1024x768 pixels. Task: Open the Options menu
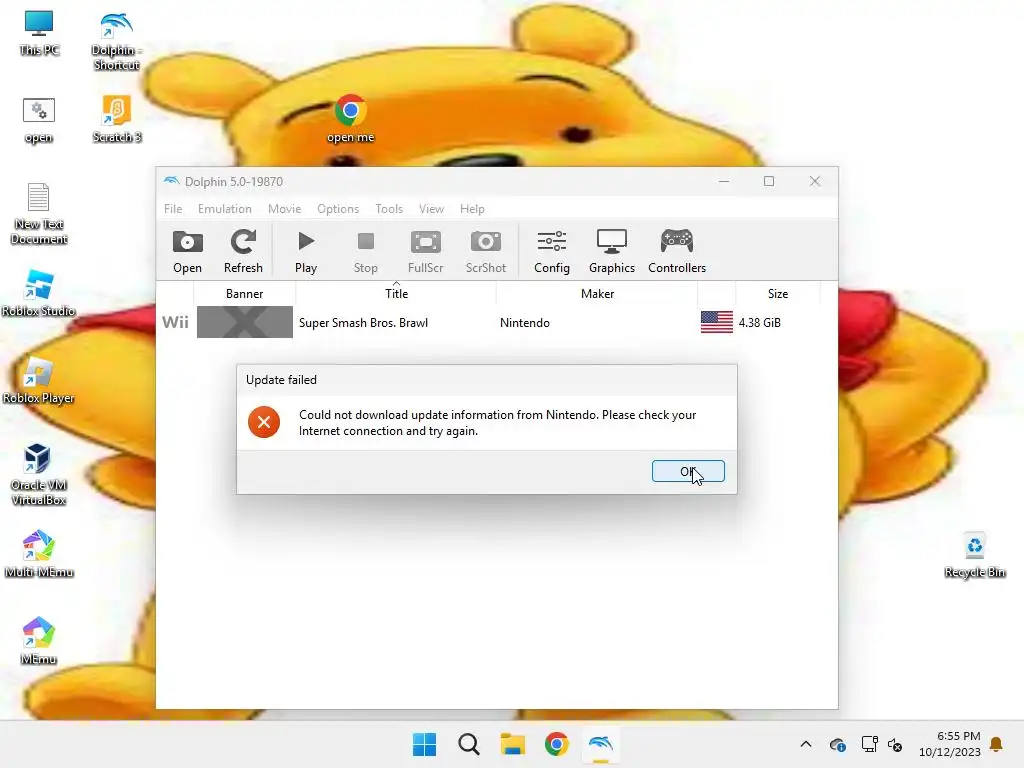tap(338, 209)
